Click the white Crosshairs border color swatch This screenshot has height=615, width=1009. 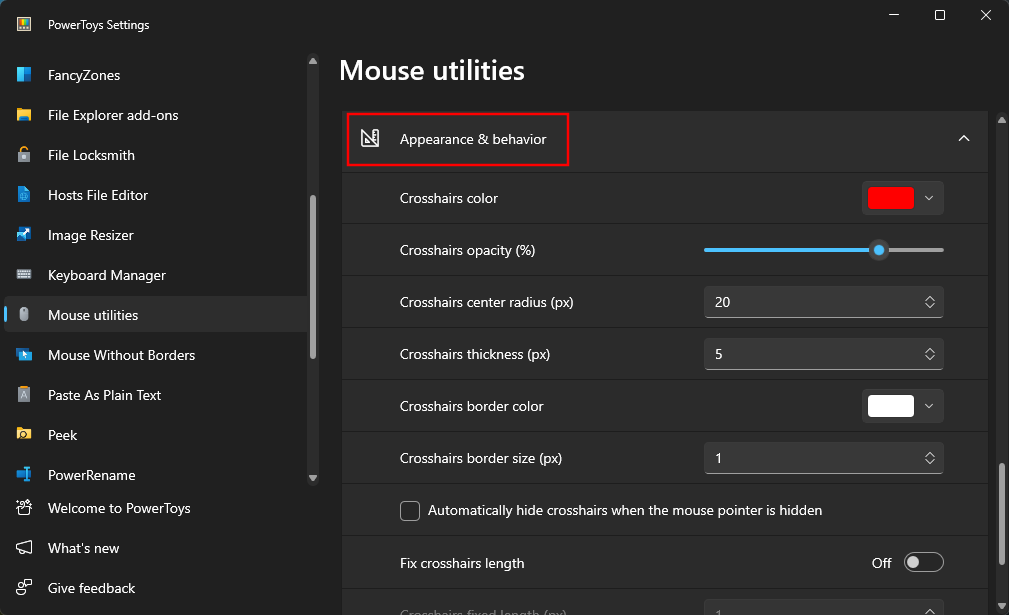[891, 406]
